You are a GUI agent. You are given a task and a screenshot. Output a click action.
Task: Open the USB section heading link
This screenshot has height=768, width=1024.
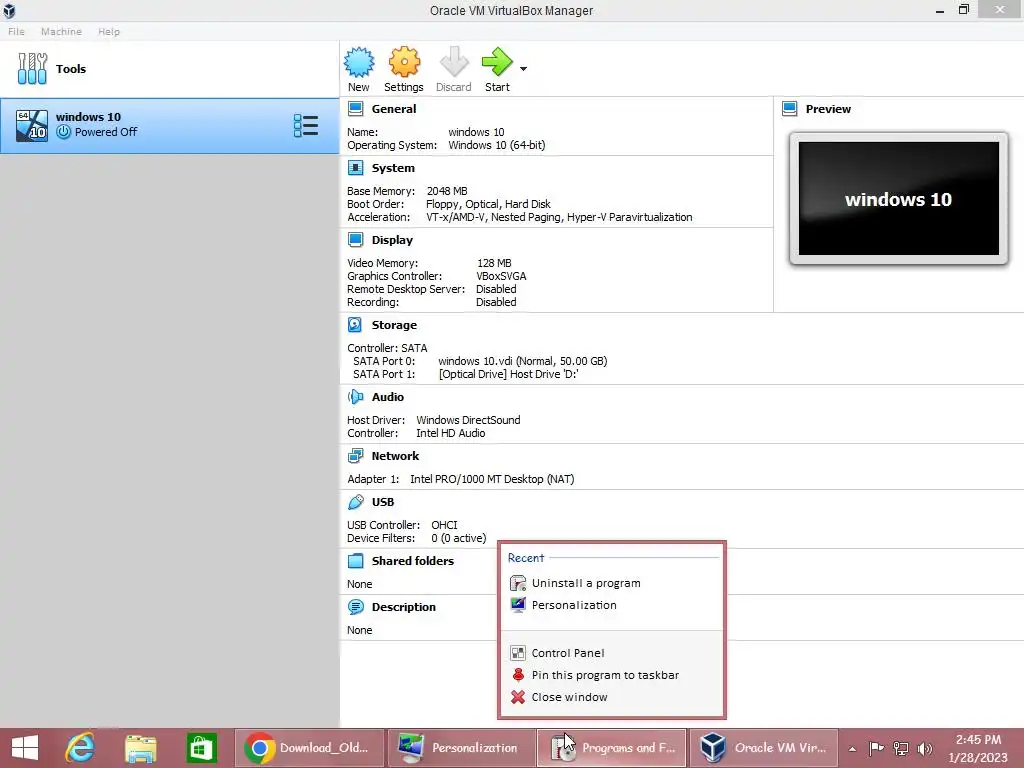[383, 502]
